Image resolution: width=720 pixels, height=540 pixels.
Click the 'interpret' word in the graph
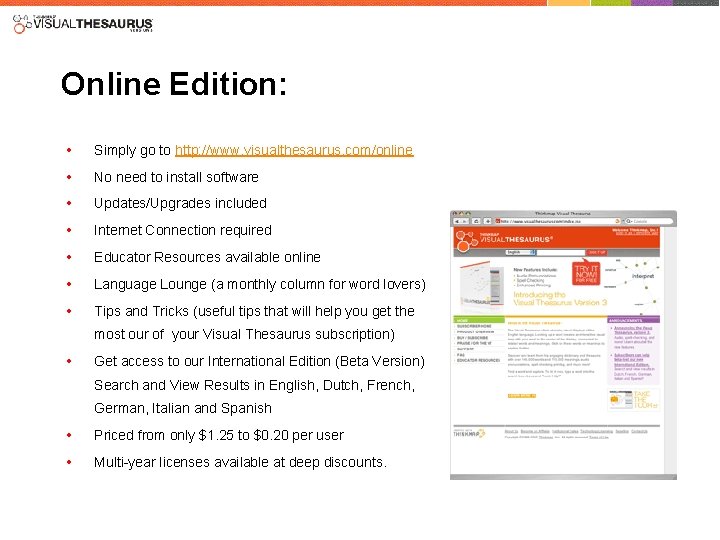click(x=643, y=276)
